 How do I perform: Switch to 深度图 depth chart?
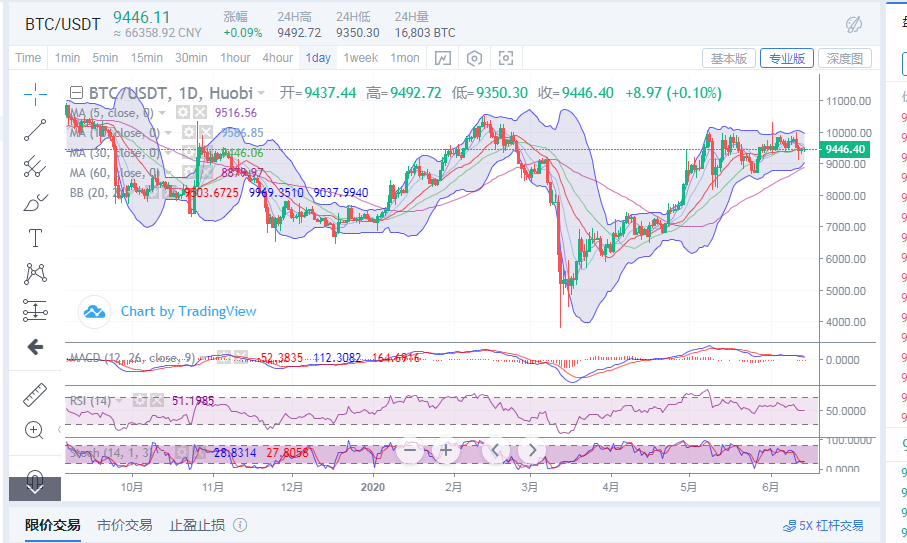(845, 58)
